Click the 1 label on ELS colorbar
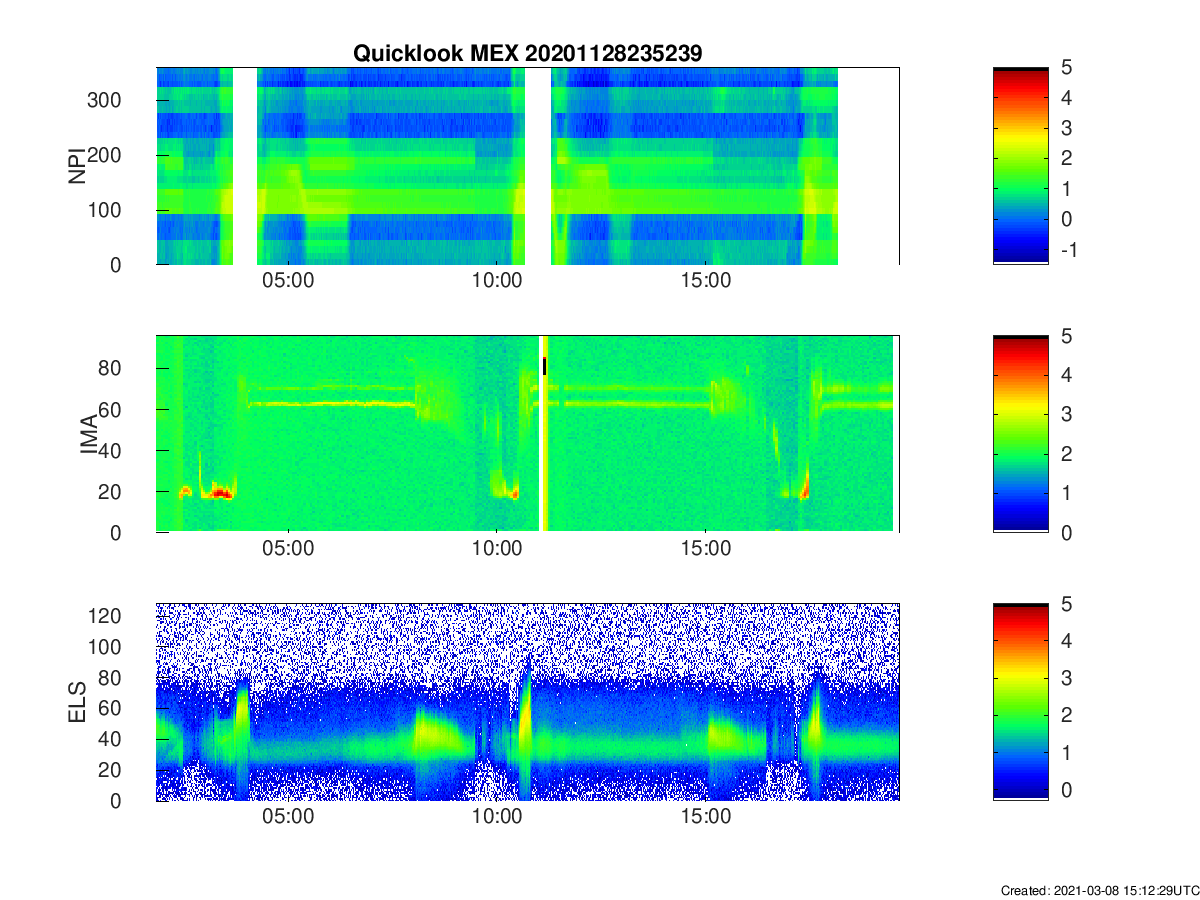The height and width of the screenshot is (900, 1200). pos(1066,752)
